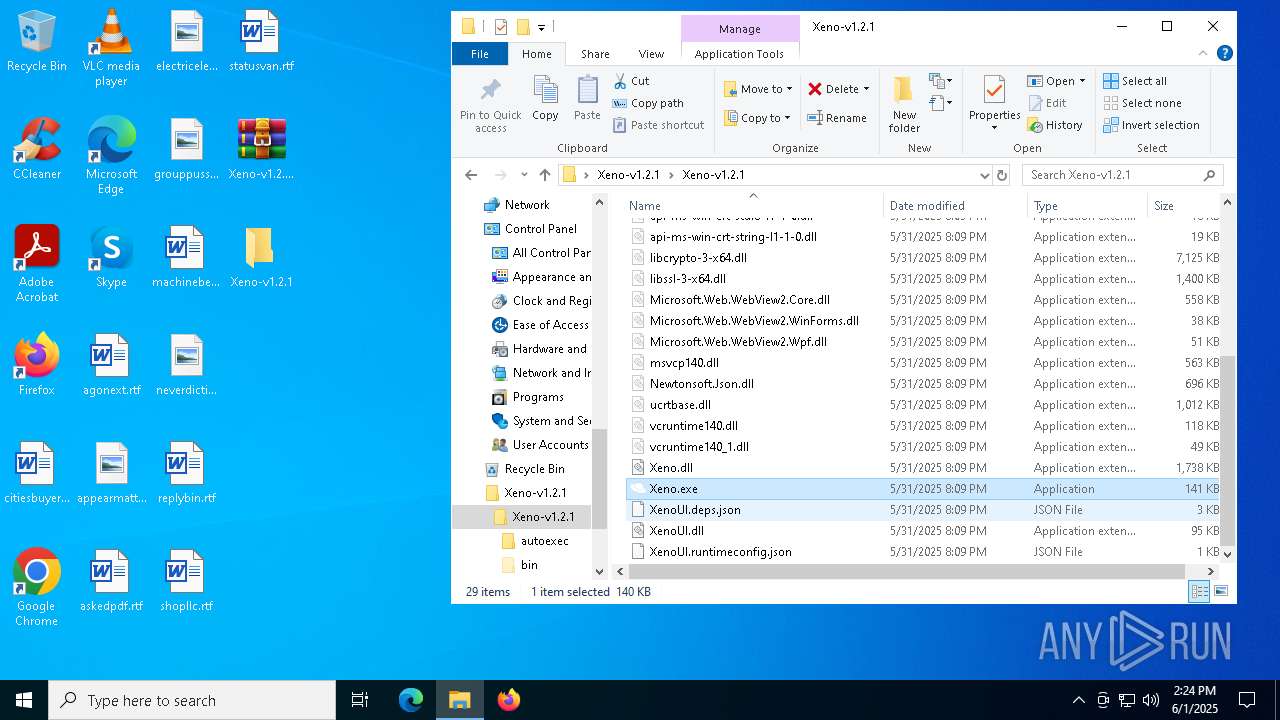Image resolution: width=1280 pixels, height=720 pixels.
Task: Open the Move to dropdown
Action: pos(758,89)
